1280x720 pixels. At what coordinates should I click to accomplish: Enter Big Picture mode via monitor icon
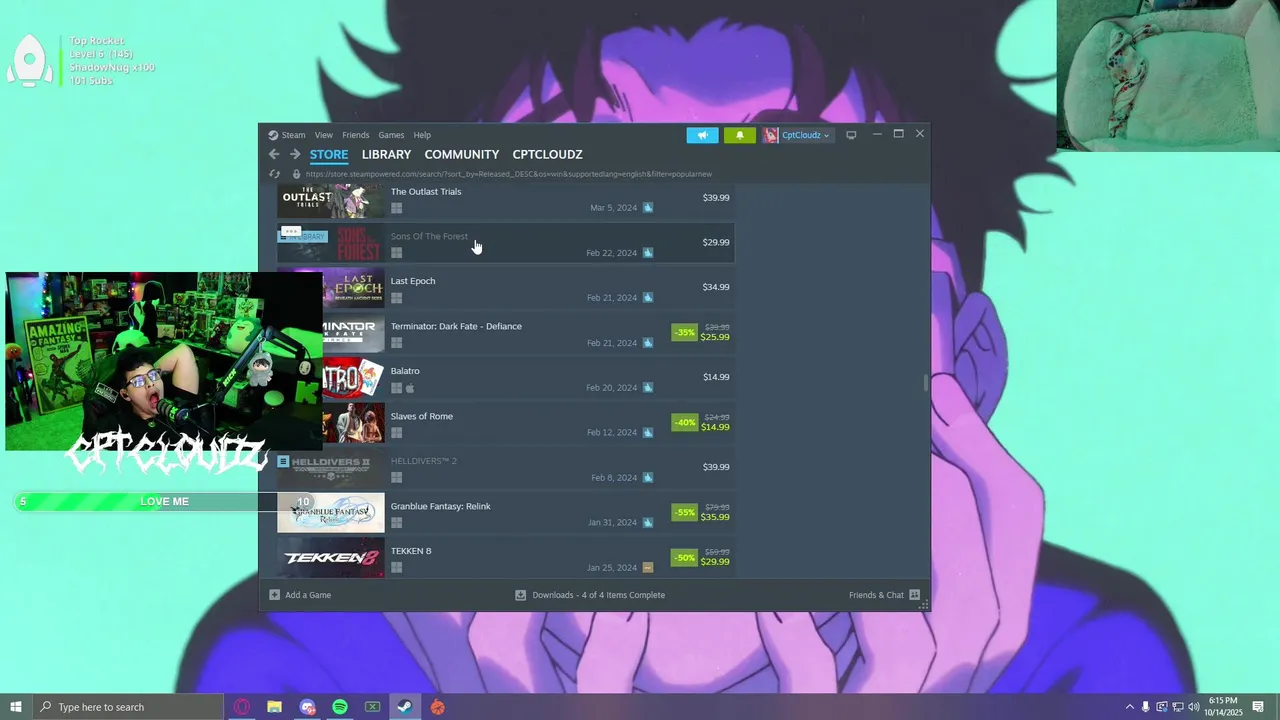851,135
